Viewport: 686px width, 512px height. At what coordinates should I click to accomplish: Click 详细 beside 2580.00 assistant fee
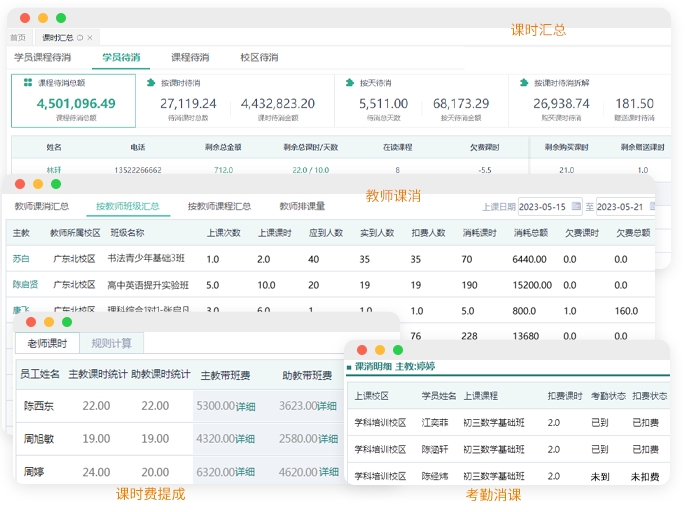(327, 438)
